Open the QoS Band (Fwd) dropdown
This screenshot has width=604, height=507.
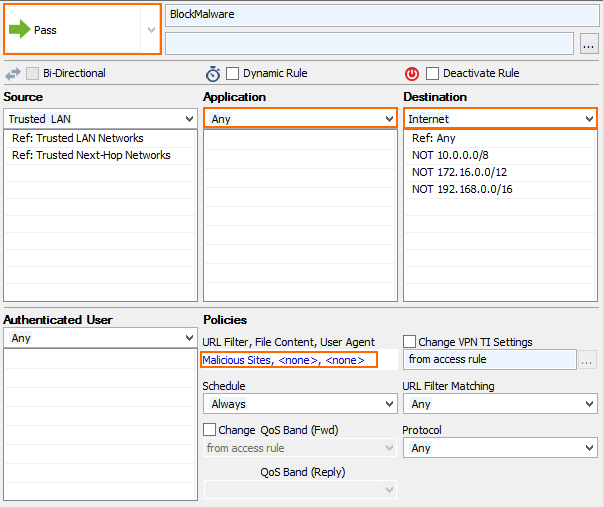pos(300,448)
